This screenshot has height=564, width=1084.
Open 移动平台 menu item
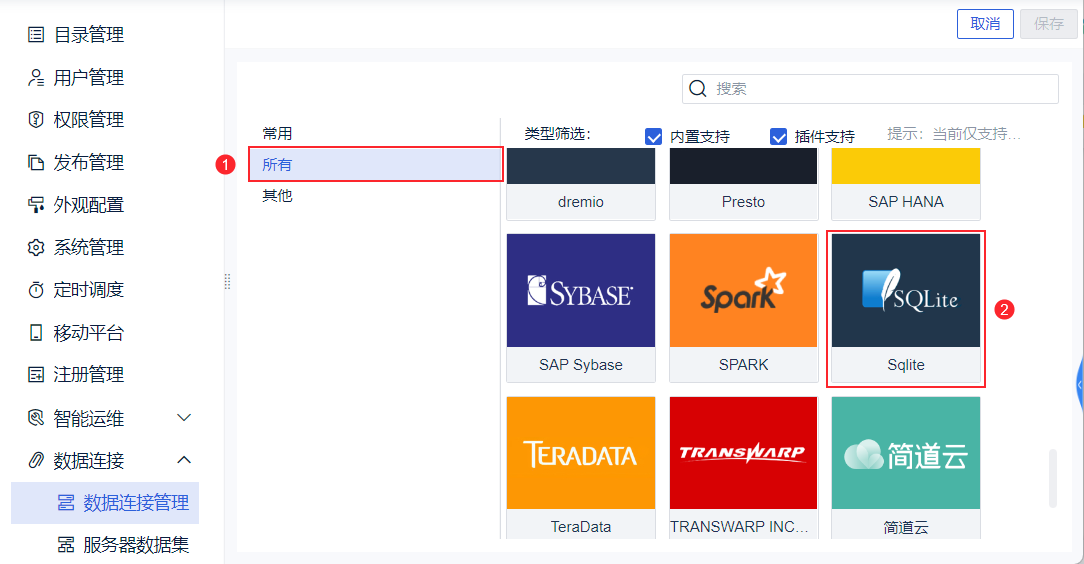88,332
